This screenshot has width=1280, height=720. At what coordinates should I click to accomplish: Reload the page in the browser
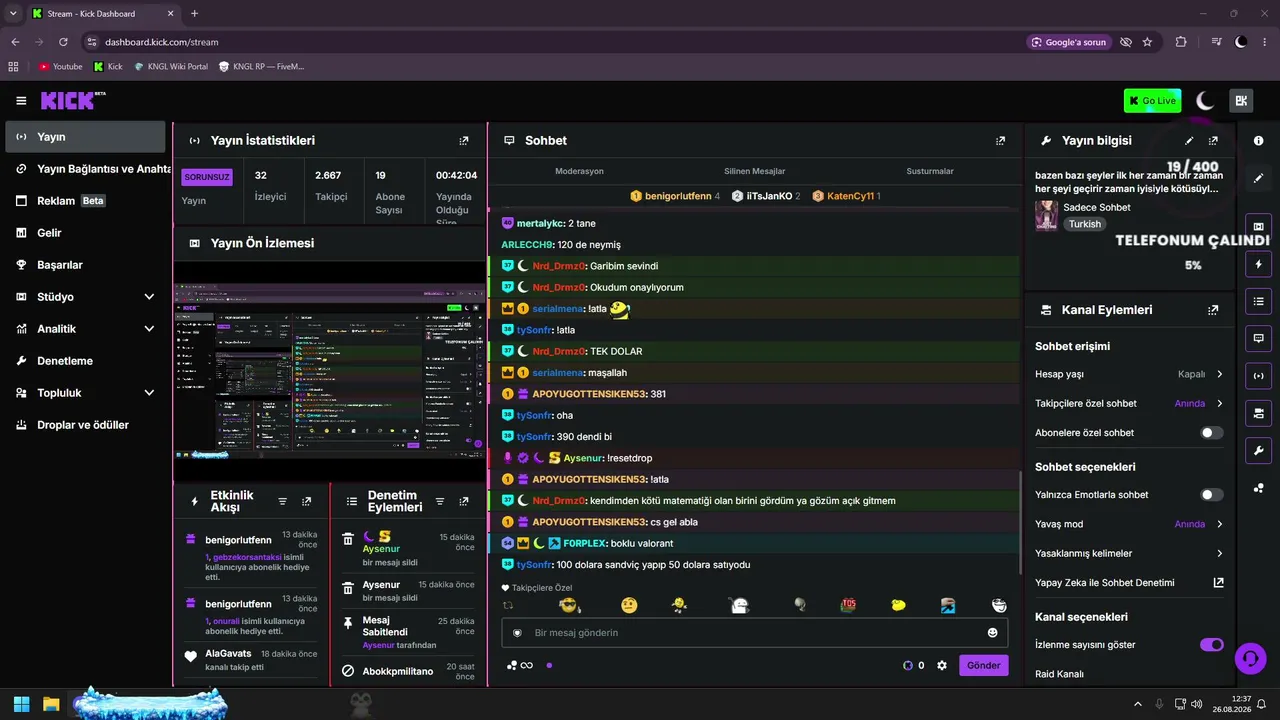[63, 42]
